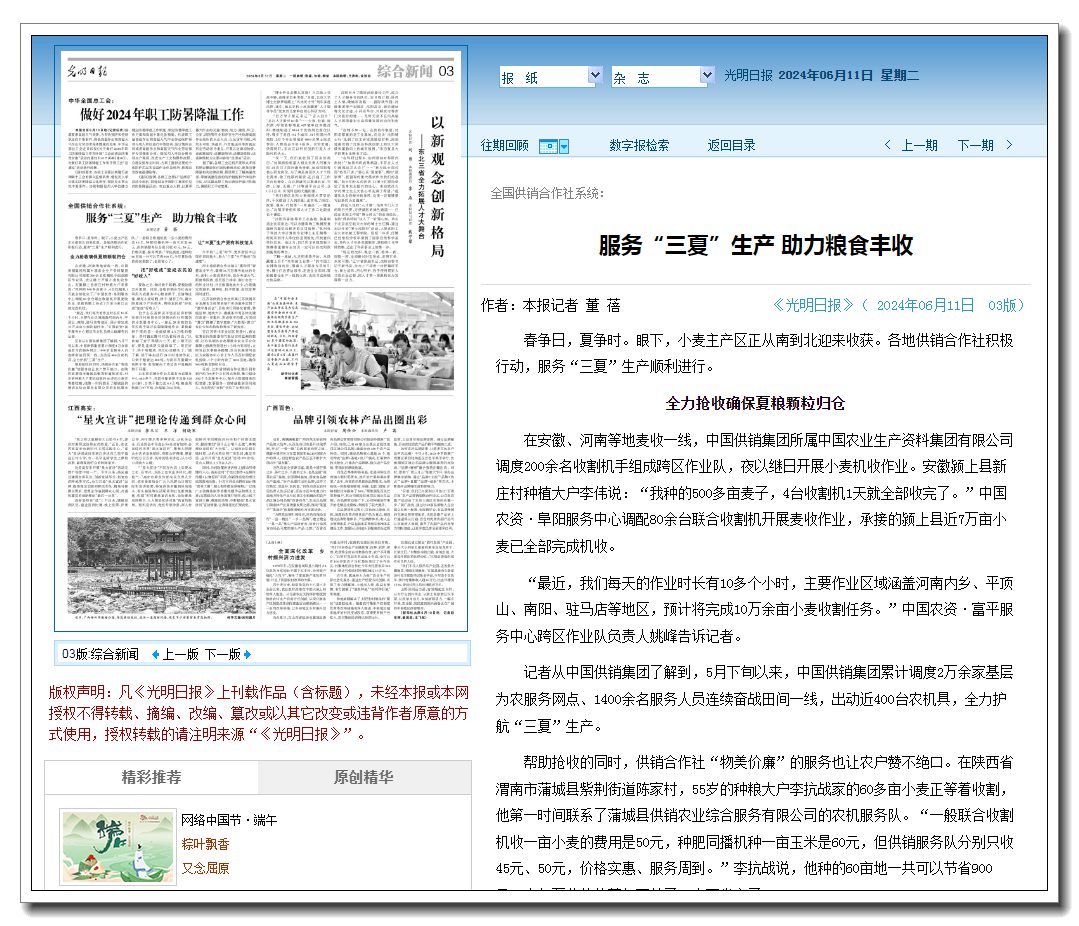Switch to the 精彩推荐 tab

point(151,777)
